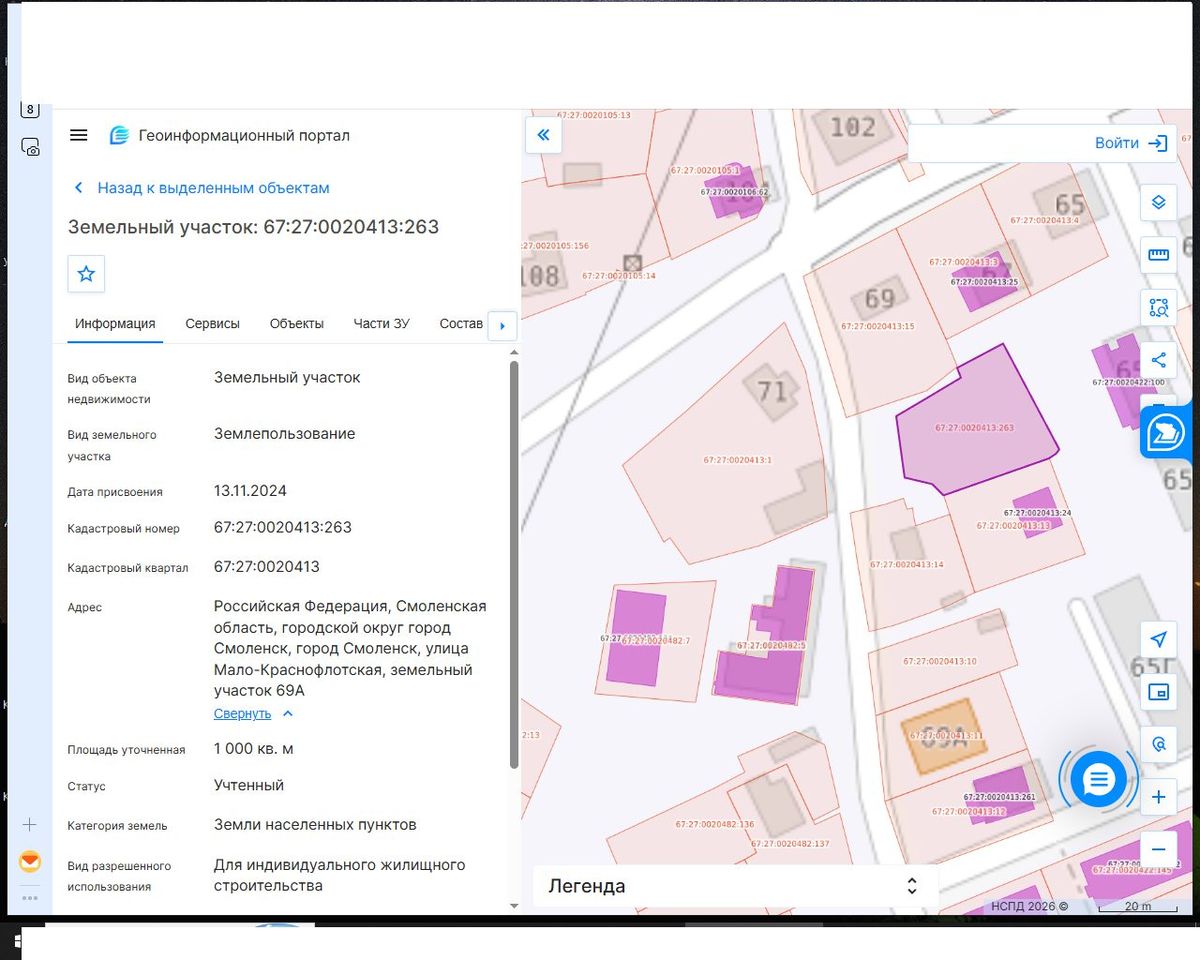
Task: Toggle the overview mini-map window
Action: [1159, 692]
